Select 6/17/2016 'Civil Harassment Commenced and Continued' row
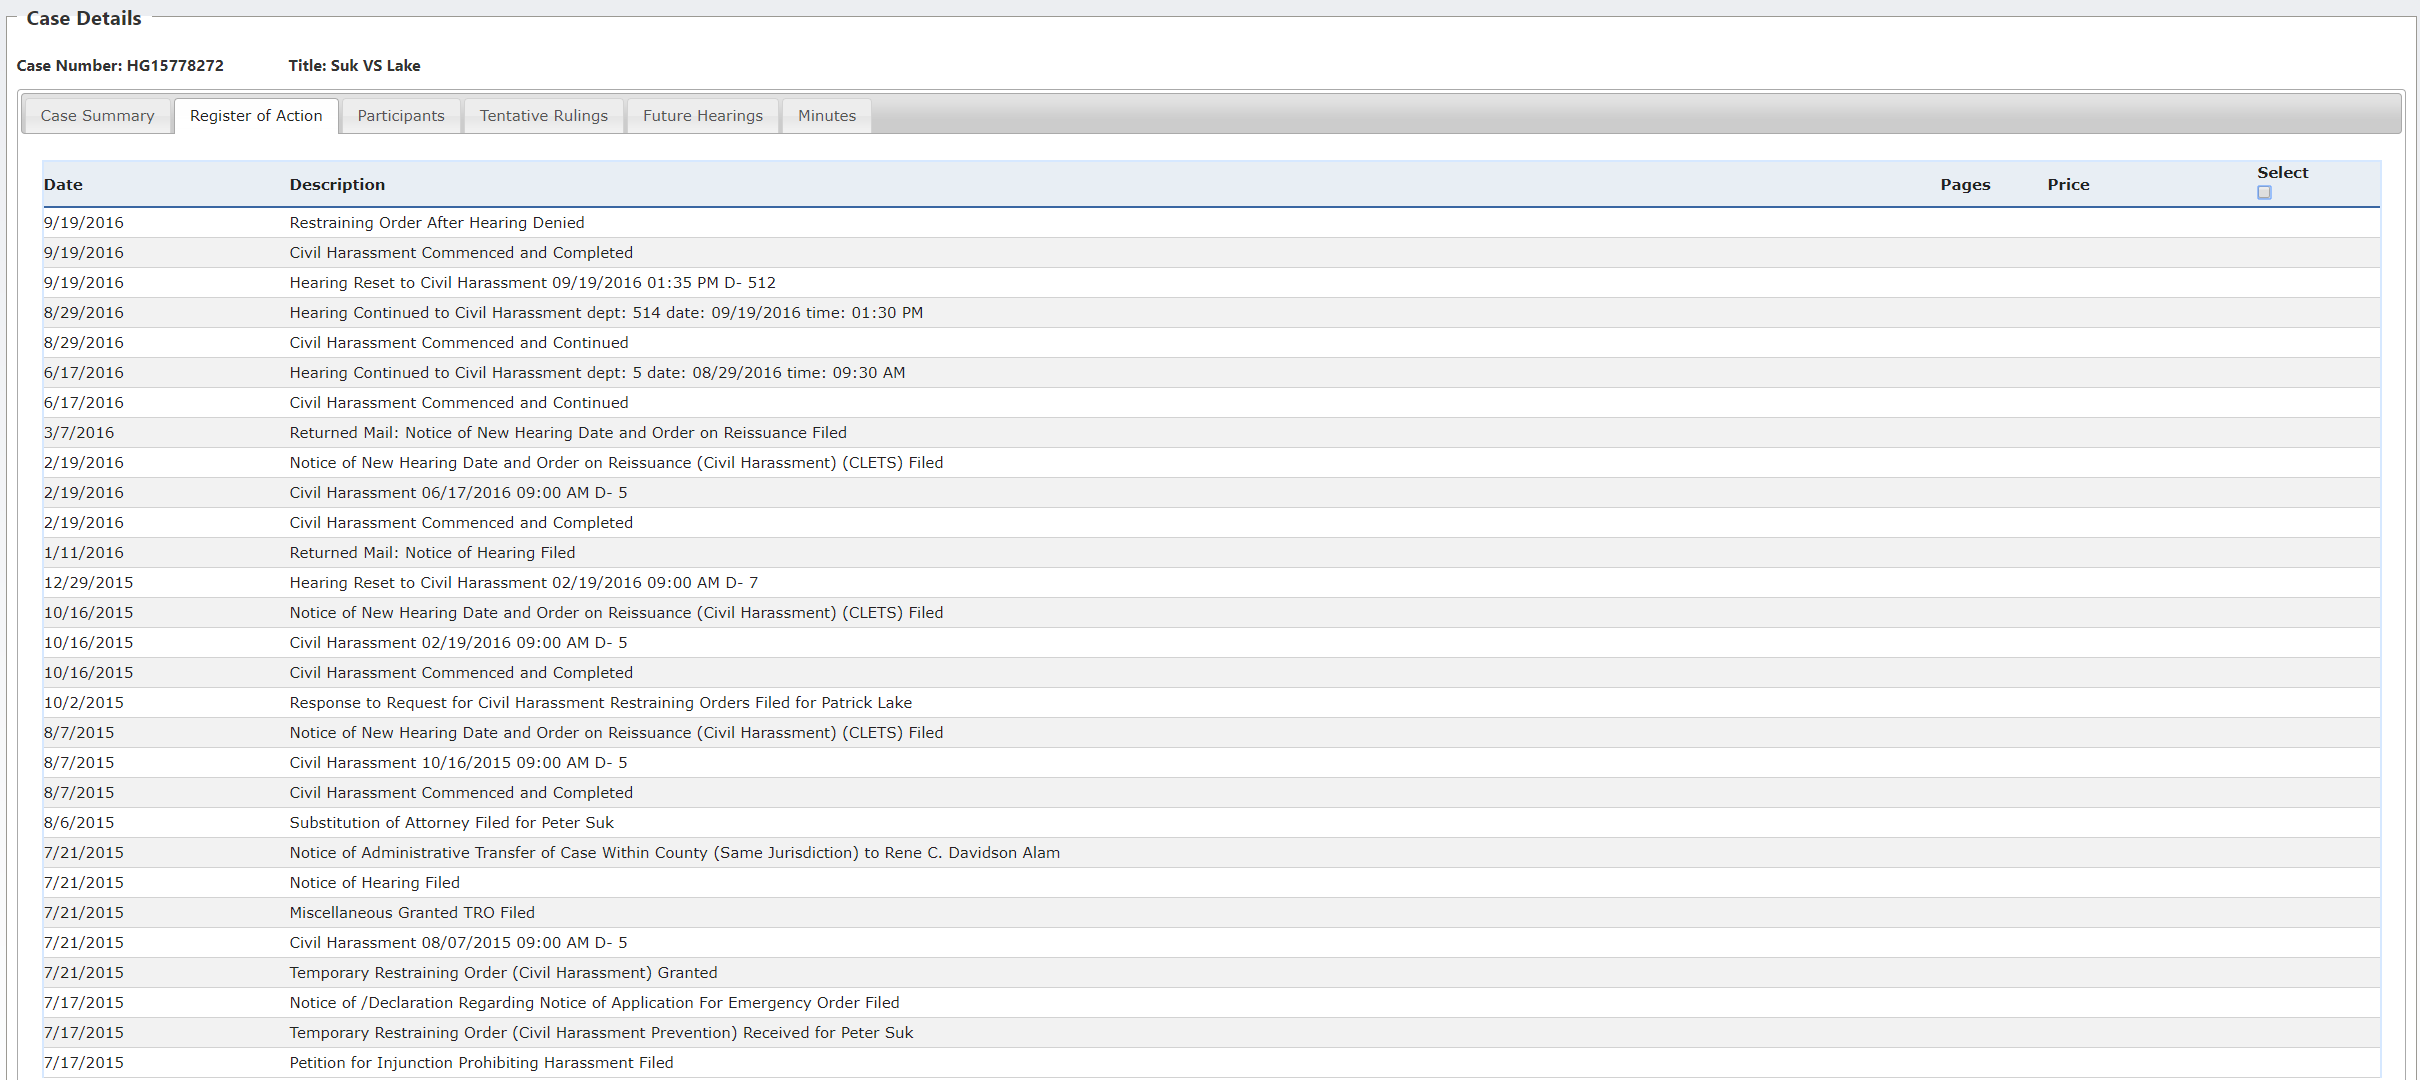The image size is (2420, 1080). (1211, 403)
